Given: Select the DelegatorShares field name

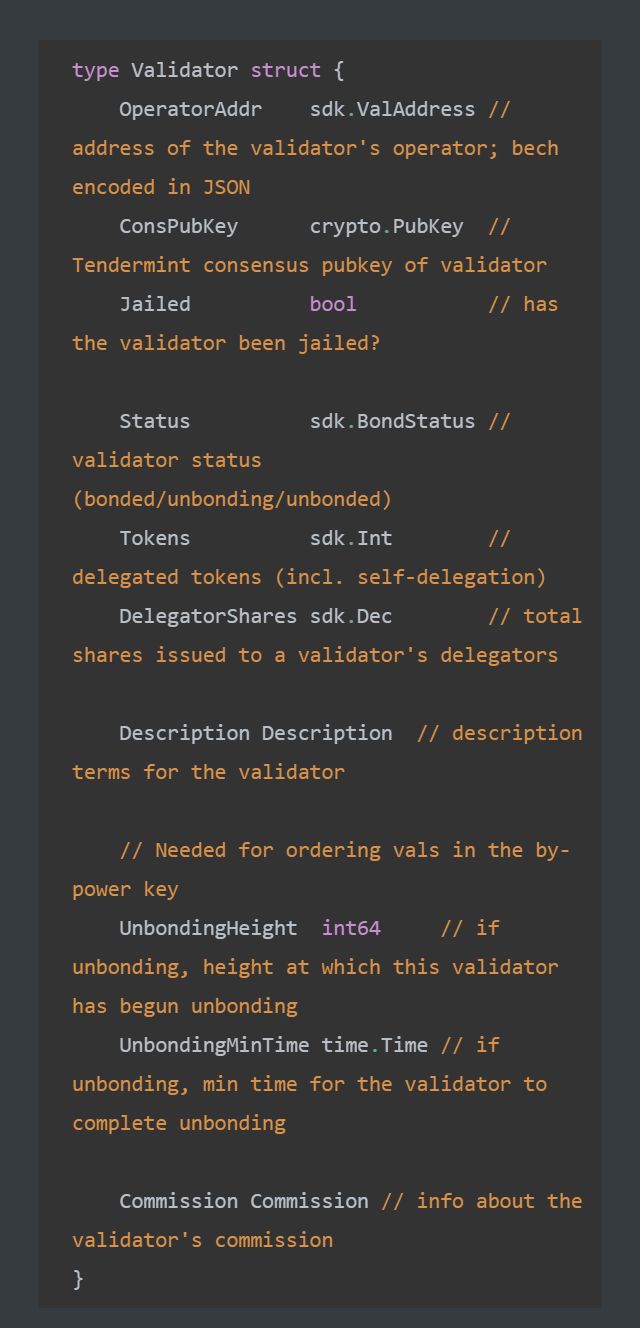Looking at the screenshot, I should click(208, 616).
